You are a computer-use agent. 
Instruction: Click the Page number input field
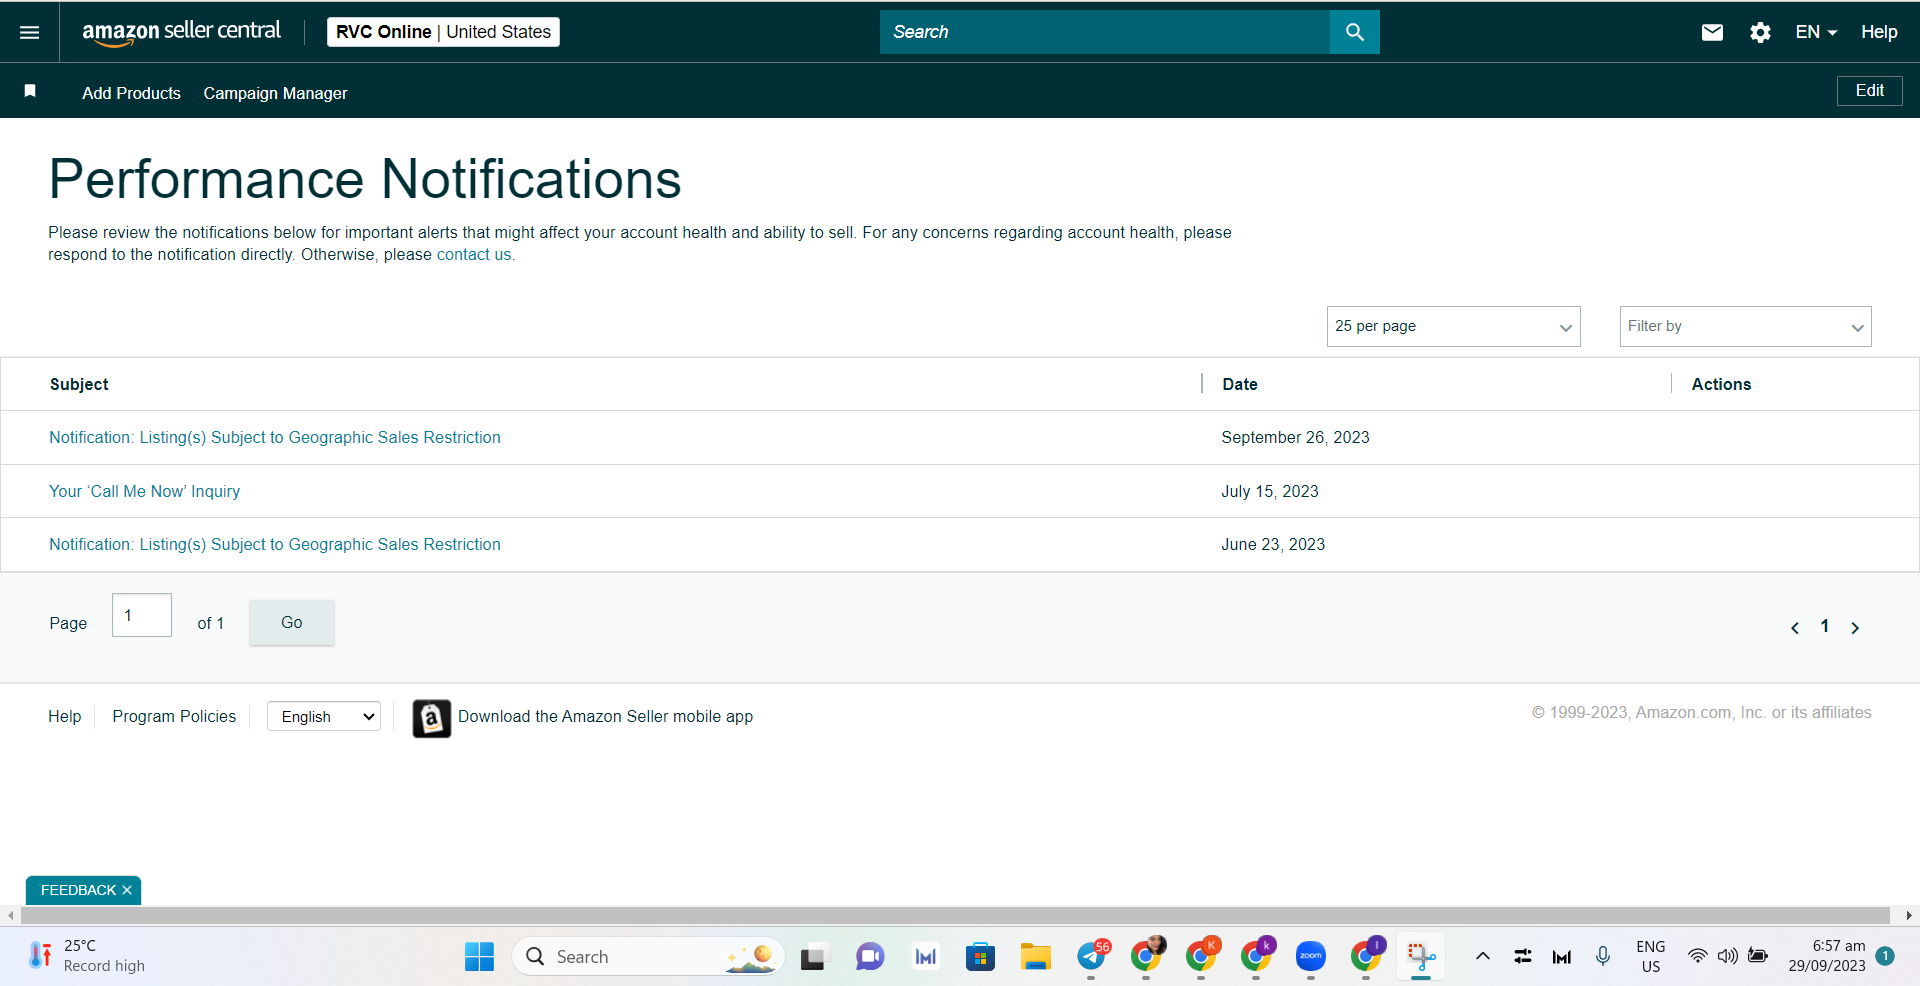(142, 615)
